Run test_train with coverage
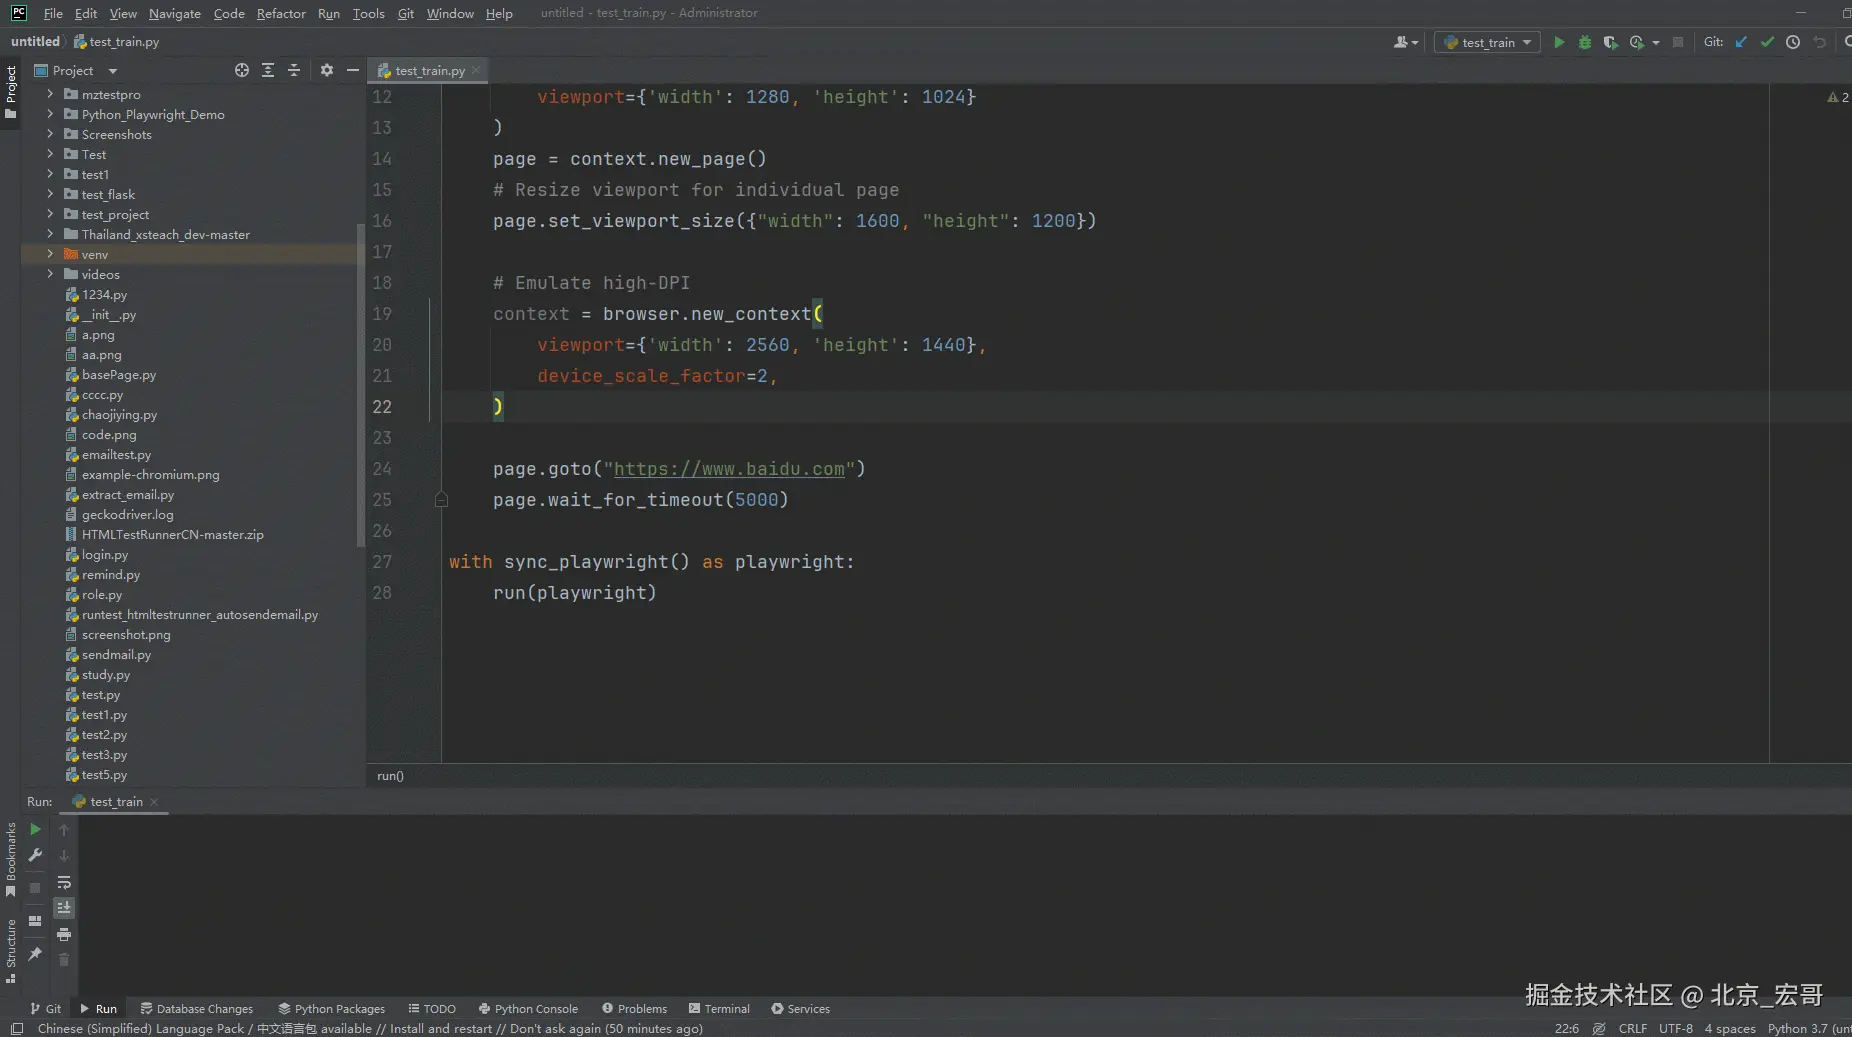The image size is (1852, 1037). click(1610, 42)
